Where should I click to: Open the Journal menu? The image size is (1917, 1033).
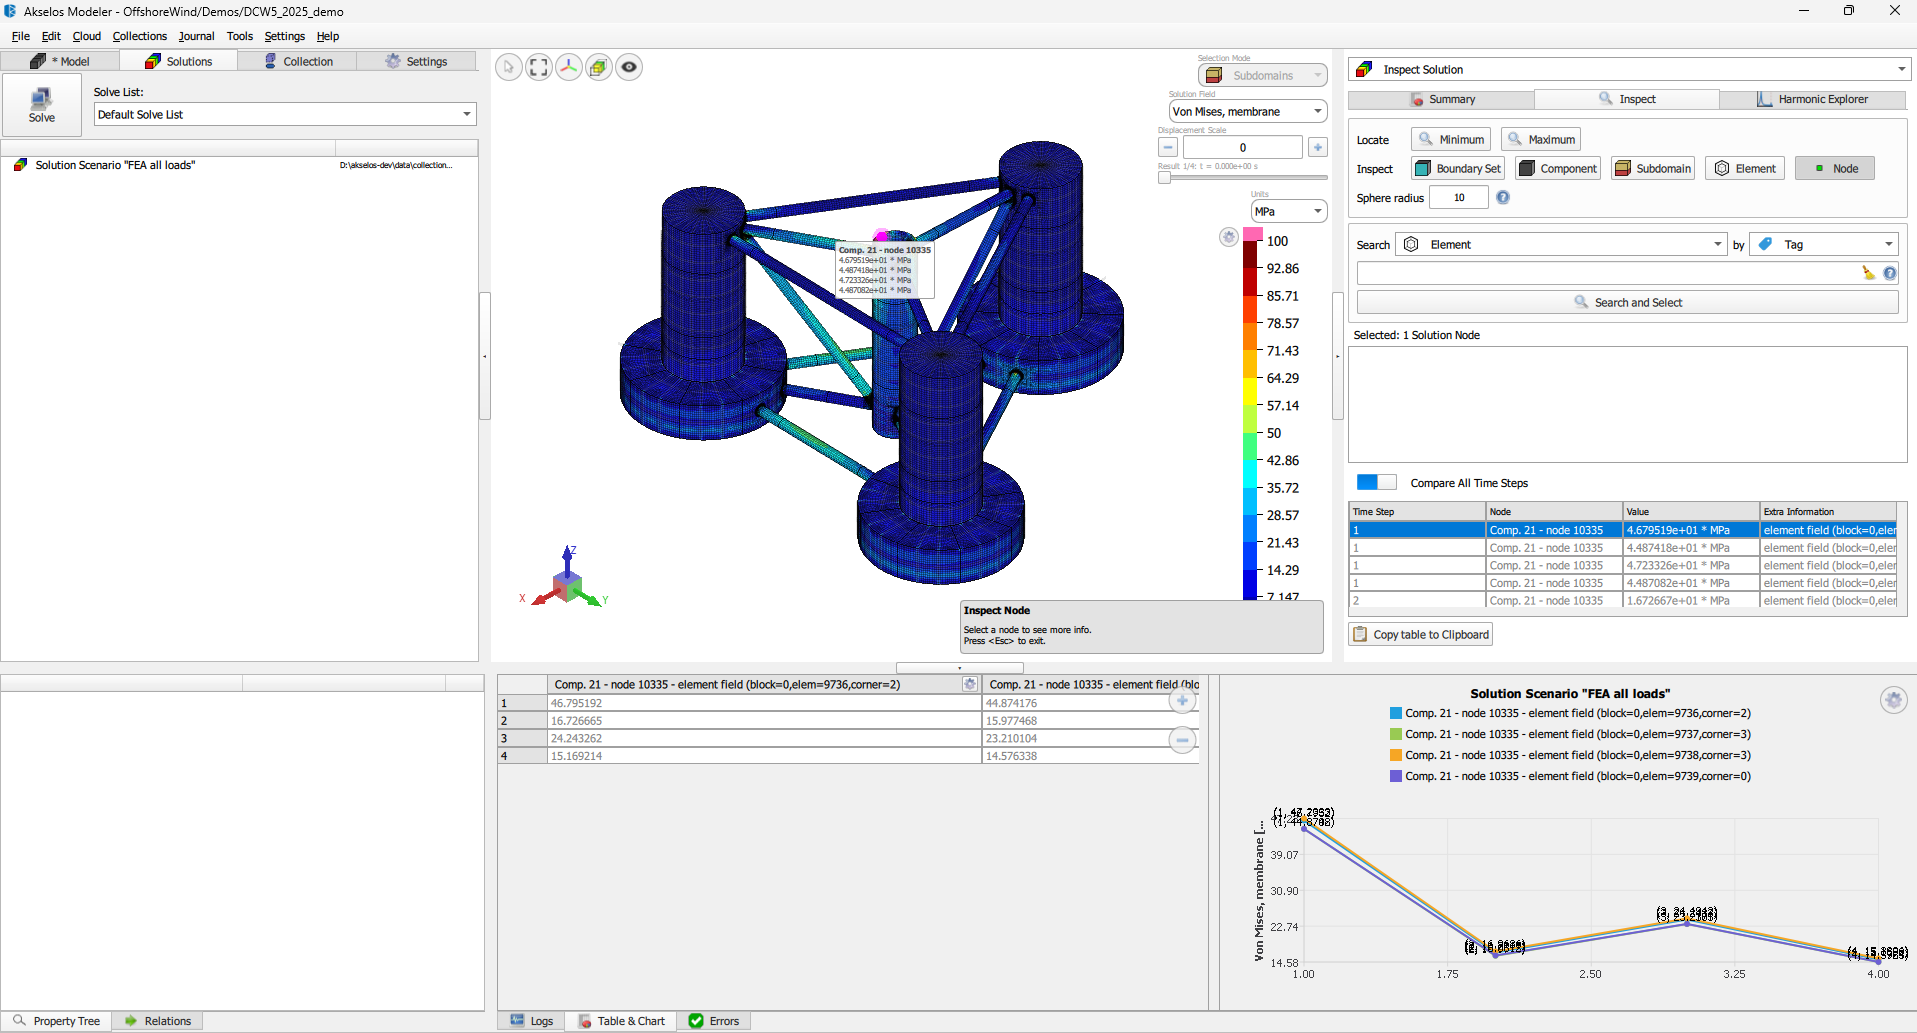(197, 36)
